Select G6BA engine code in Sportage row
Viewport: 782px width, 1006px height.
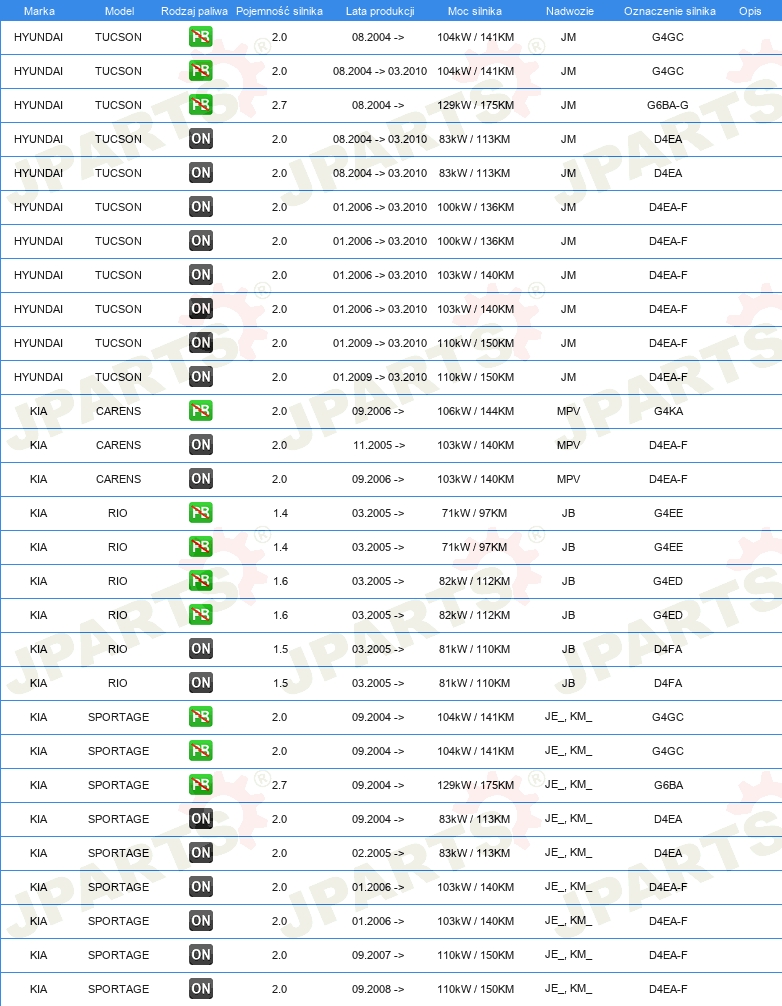(668, 785)
